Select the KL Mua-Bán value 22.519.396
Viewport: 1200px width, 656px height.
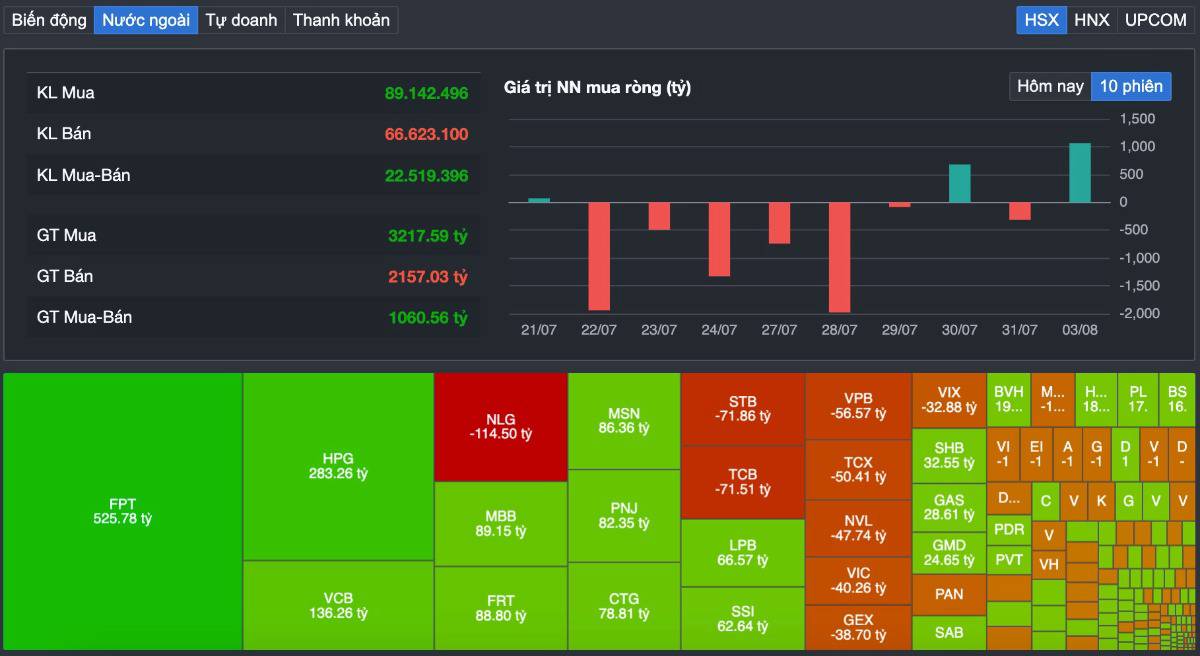pos(426,176)
